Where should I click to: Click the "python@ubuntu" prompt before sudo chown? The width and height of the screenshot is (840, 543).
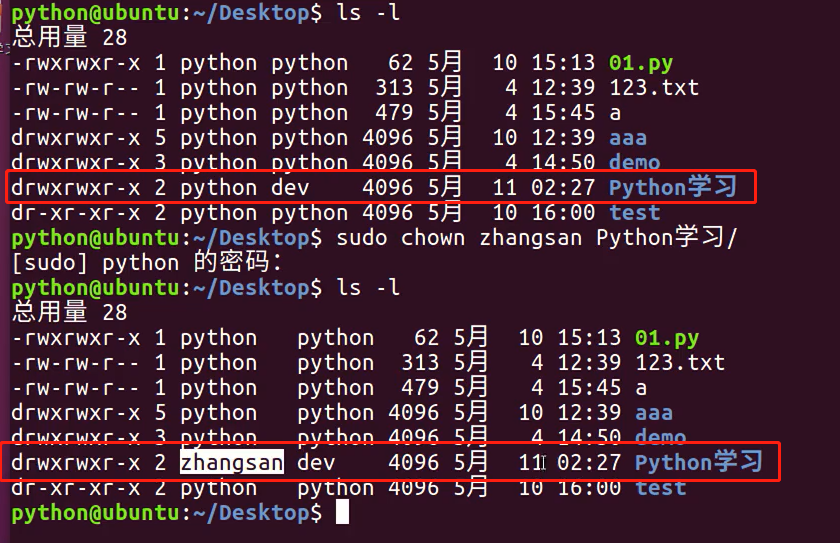click(x=95, y=238)
